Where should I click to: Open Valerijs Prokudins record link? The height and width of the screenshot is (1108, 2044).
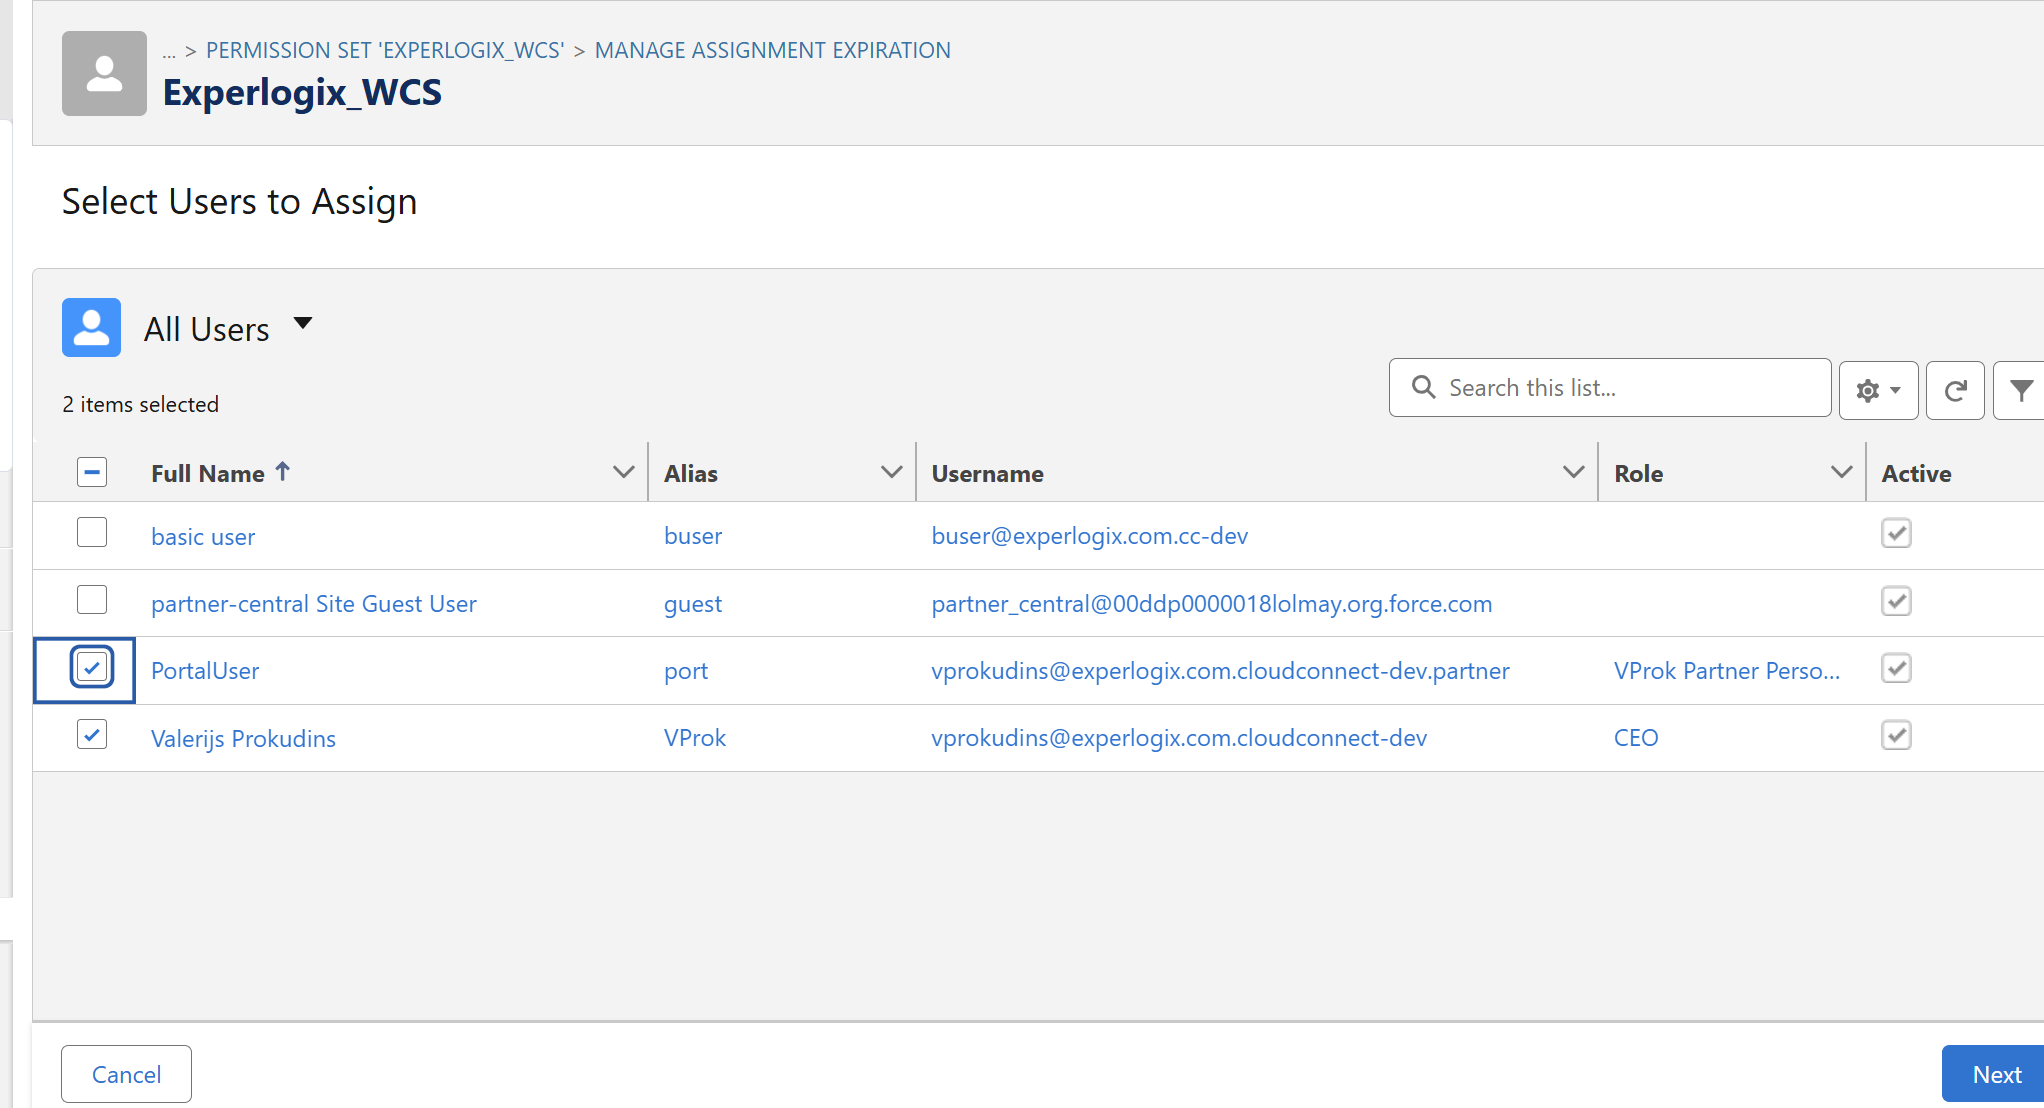243,738
